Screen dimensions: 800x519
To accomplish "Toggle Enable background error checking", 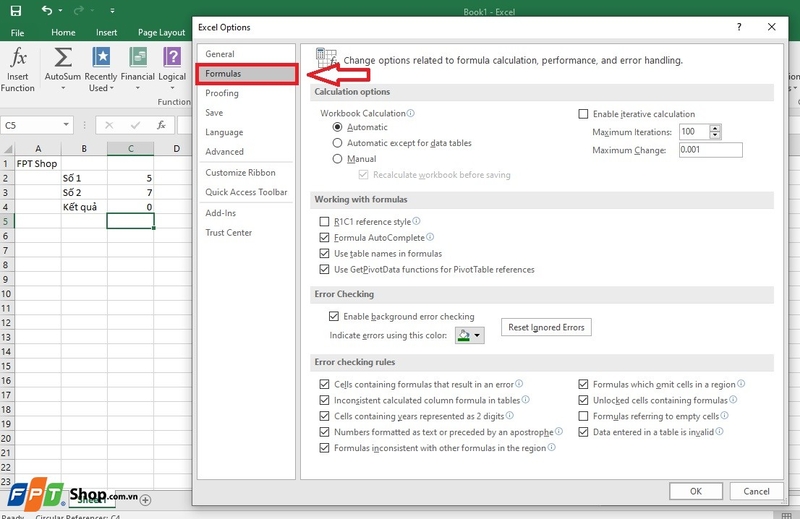I will [334, 316].
